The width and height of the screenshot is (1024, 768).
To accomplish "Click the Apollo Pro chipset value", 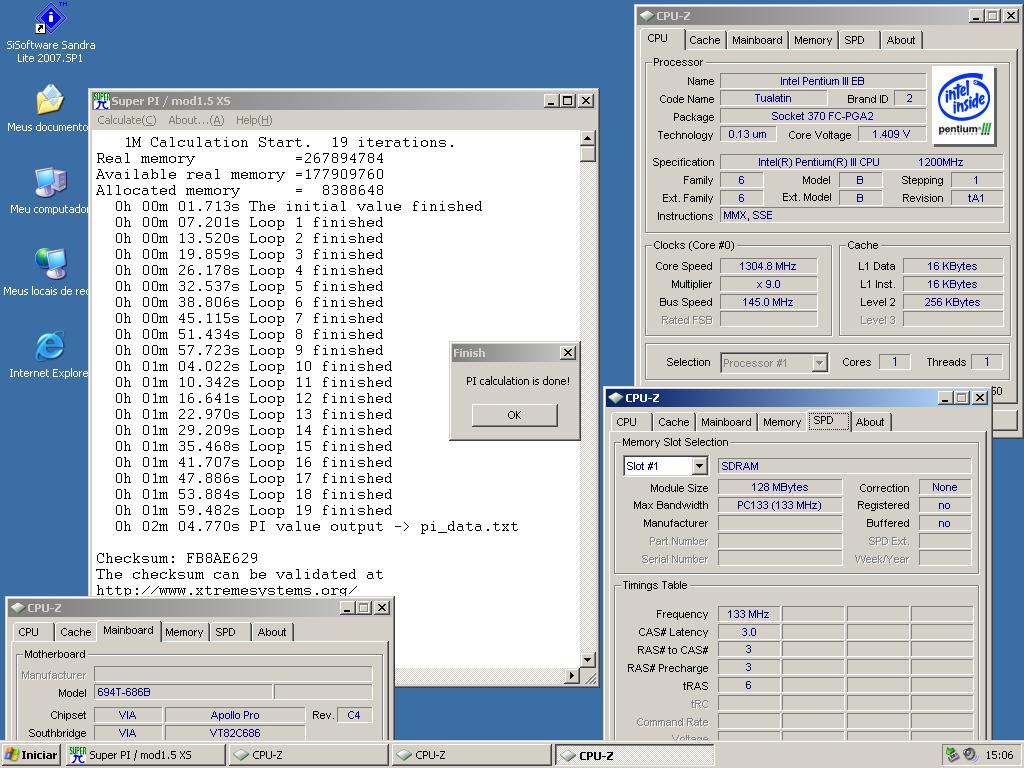I will pos(235,715).
